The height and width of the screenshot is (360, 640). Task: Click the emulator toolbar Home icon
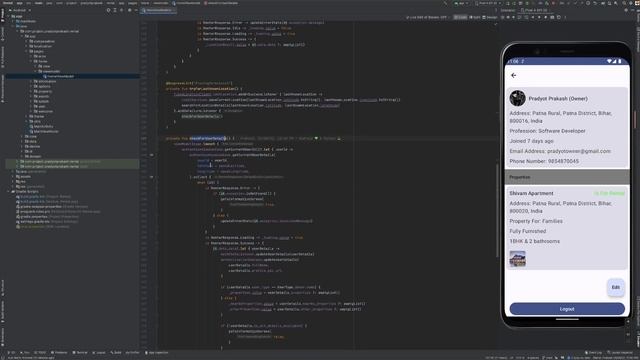click(x=539, y=18)
